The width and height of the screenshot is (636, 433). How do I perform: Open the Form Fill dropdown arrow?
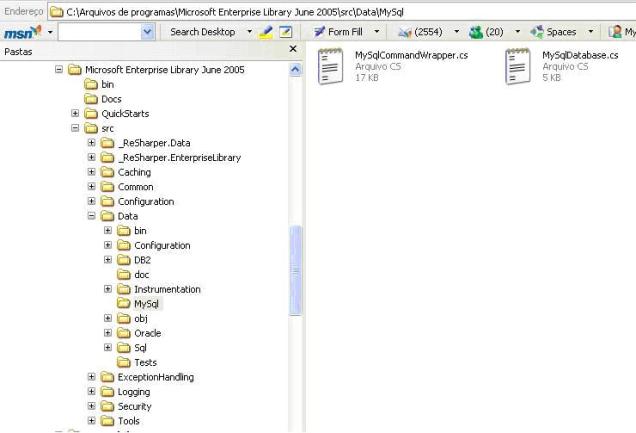click(377, 32)
